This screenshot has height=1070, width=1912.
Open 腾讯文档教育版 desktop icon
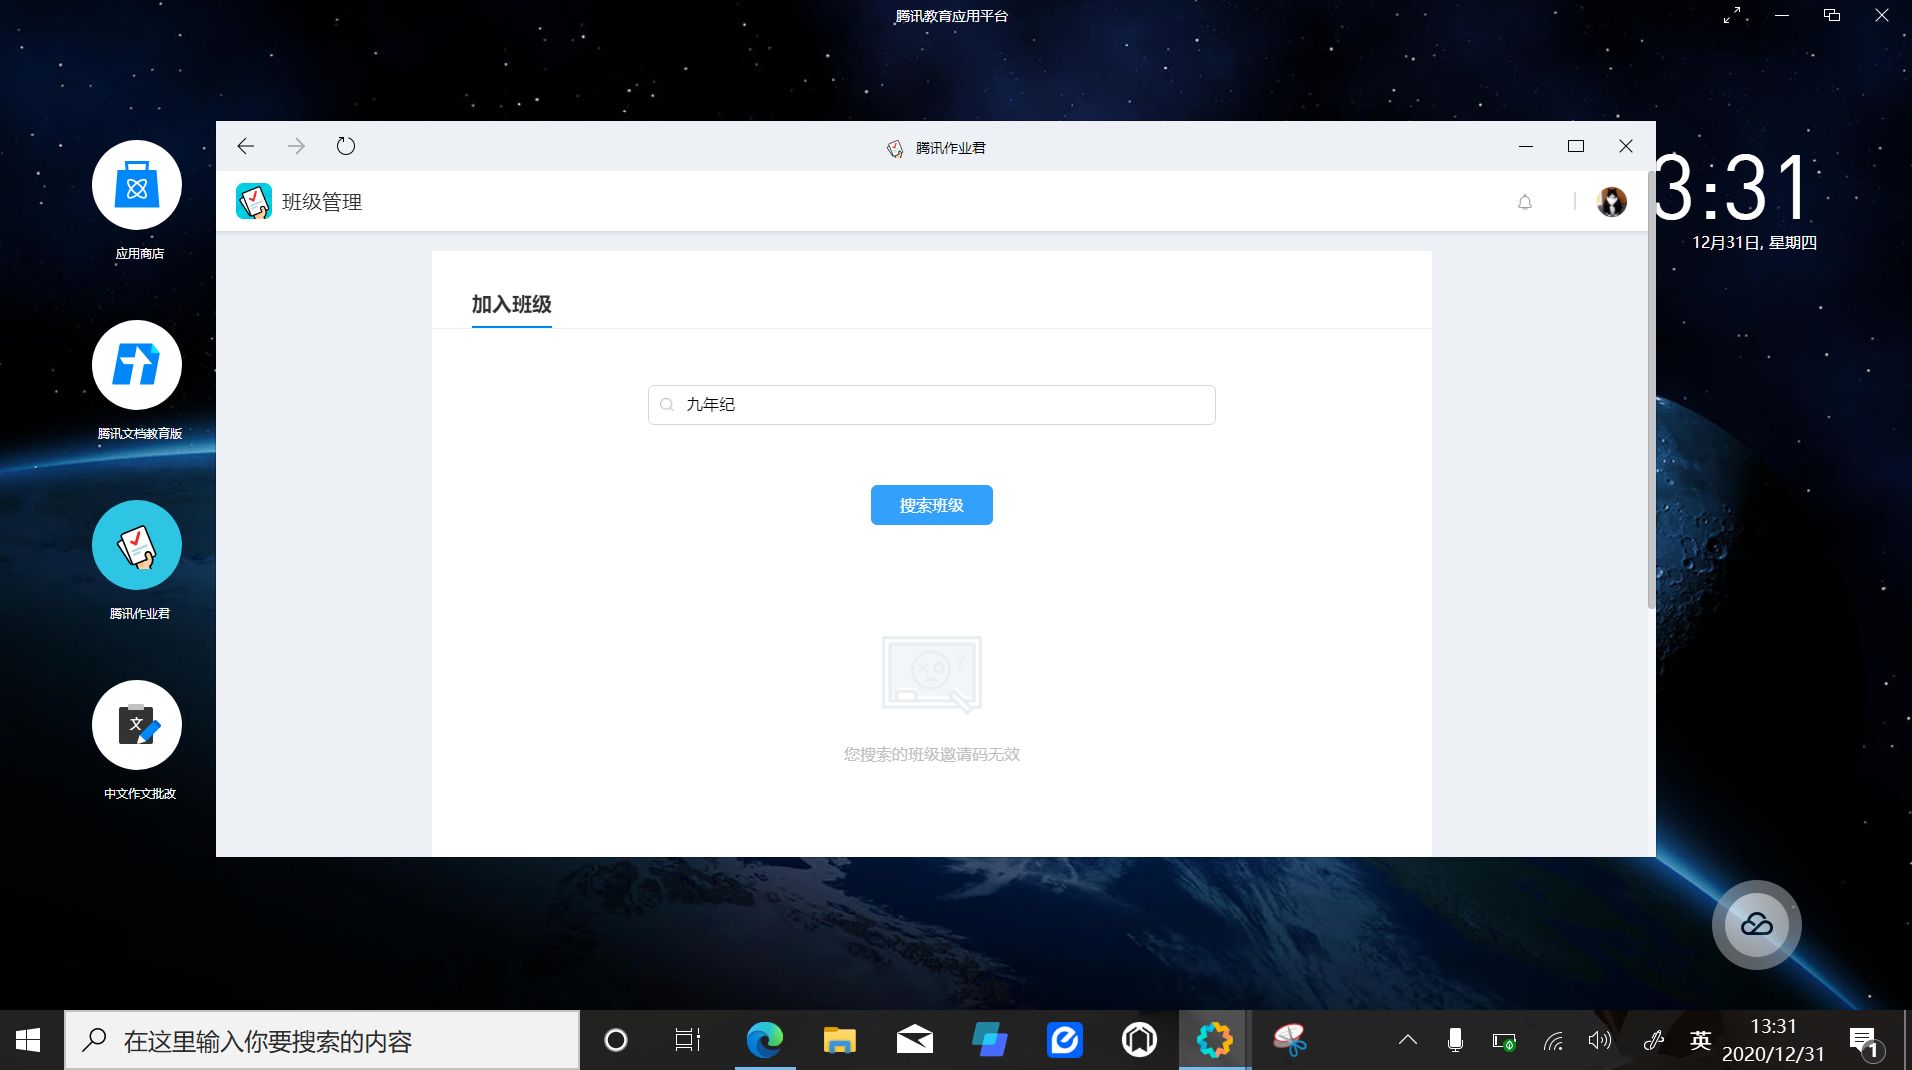tap(137, 366)
